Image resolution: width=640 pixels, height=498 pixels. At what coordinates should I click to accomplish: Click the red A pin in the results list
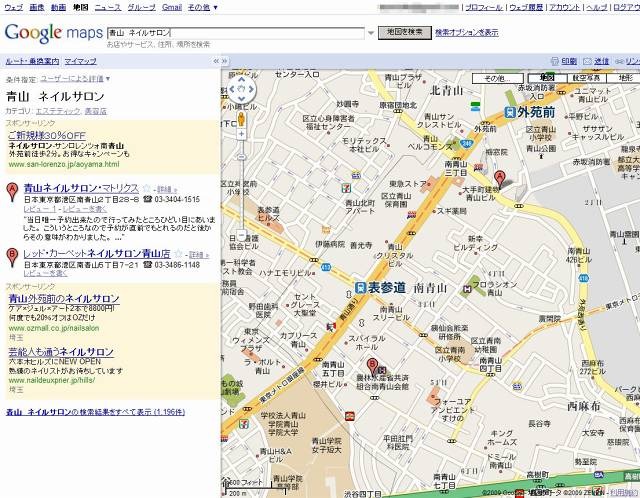[13, 192]
